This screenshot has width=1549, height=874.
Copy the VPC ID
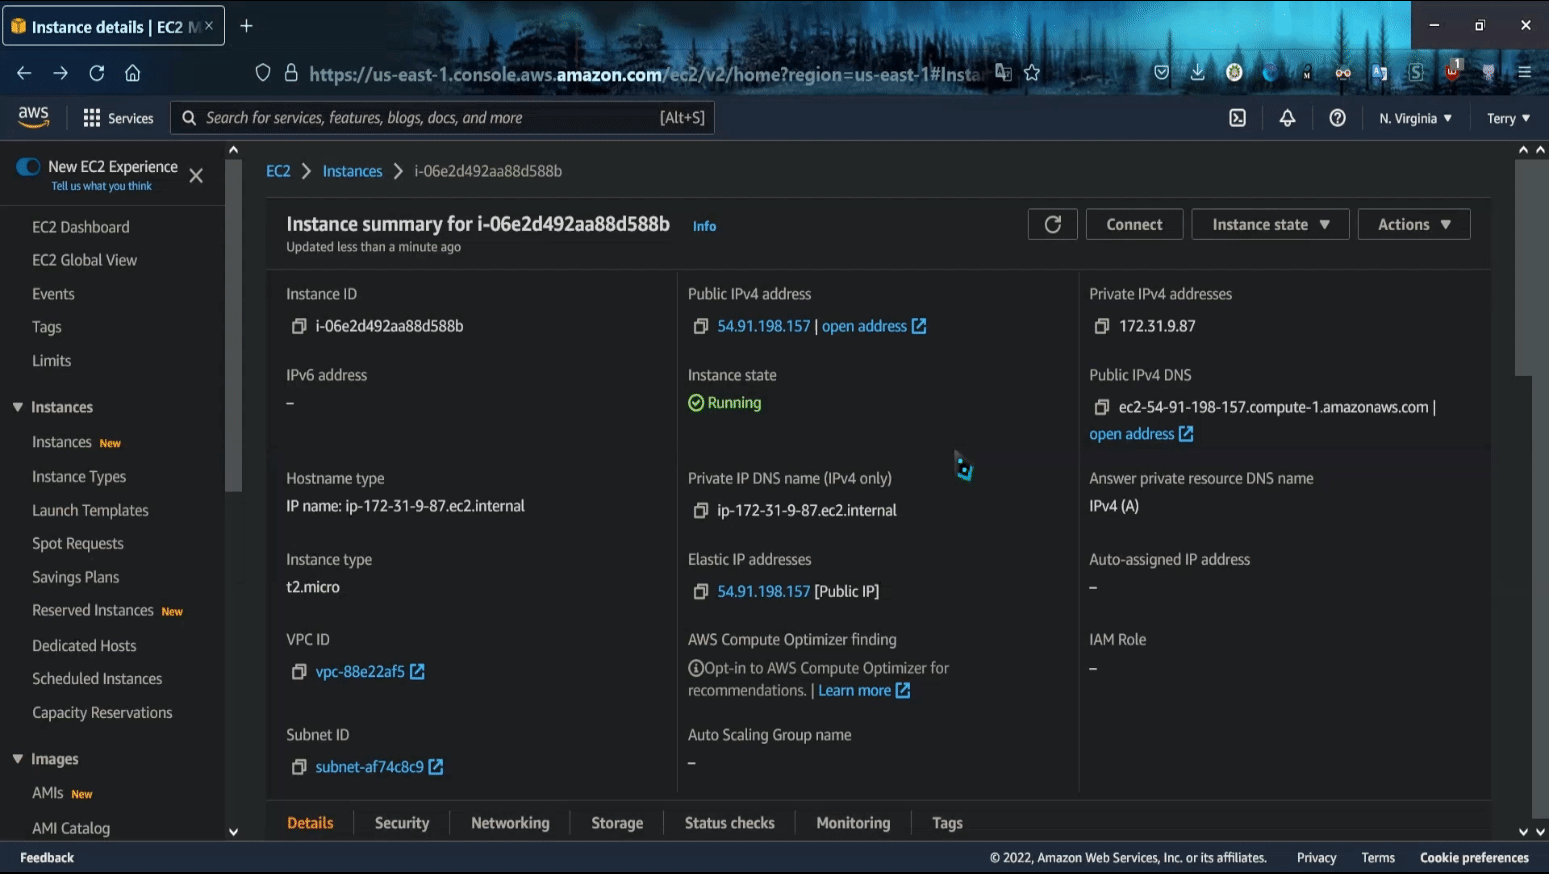(x=298, y=671)
